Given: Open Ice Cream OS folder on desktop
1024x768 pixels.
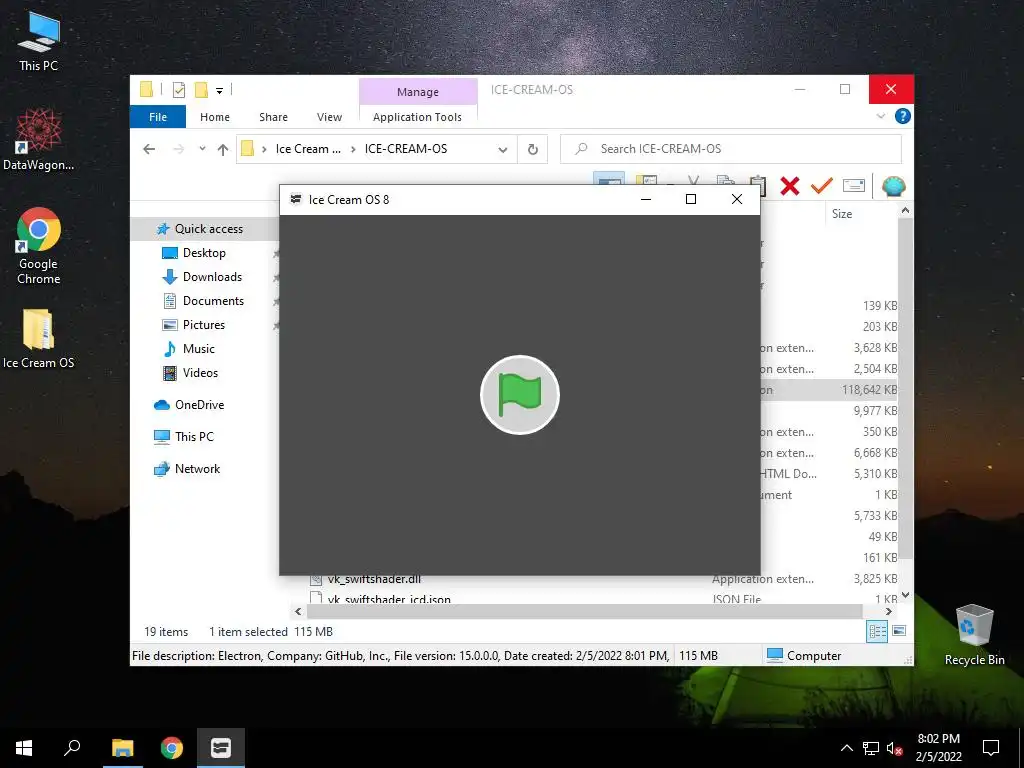Looking at the screenshot, I should coord(39,339).
